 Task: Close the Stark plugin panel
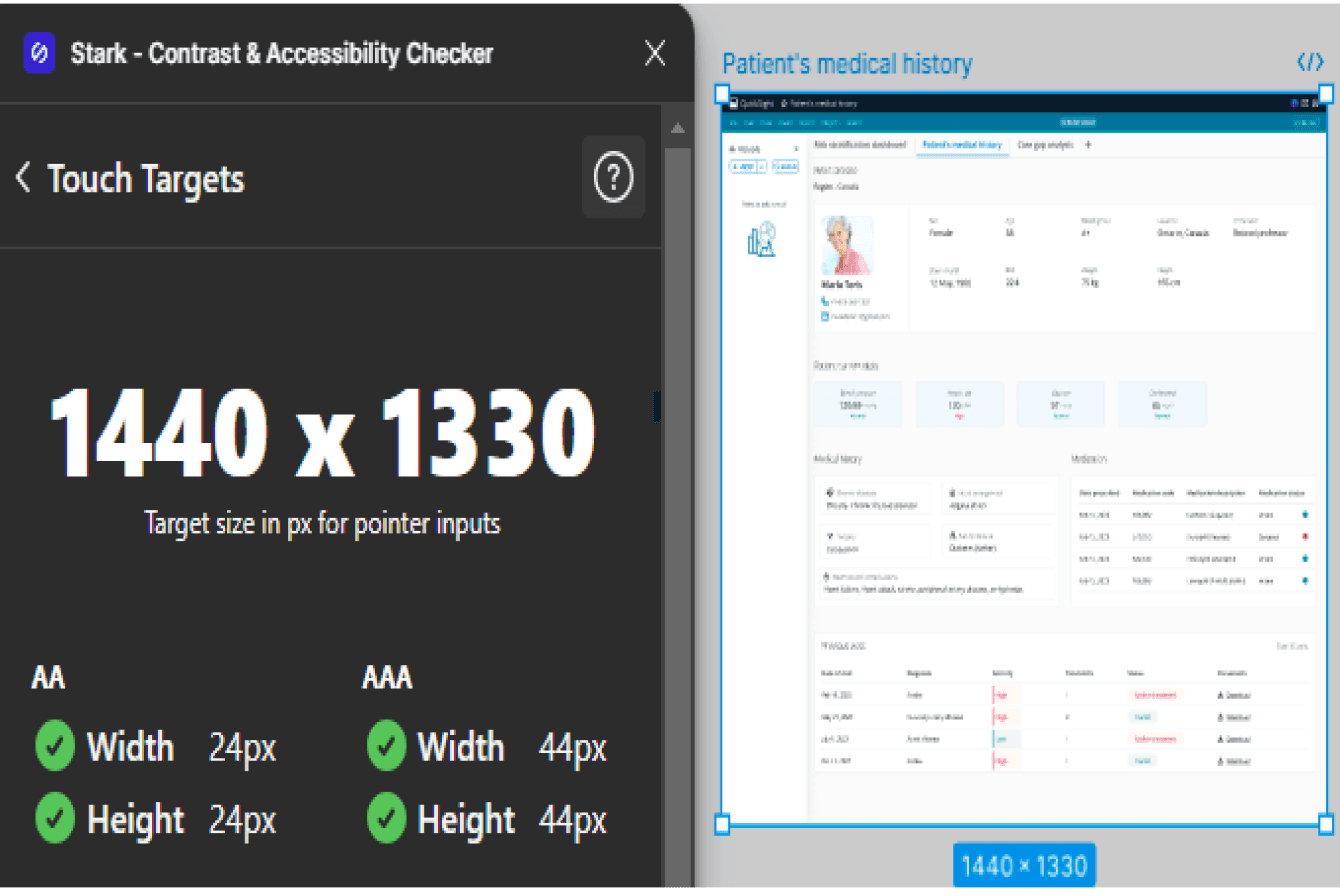655,53
